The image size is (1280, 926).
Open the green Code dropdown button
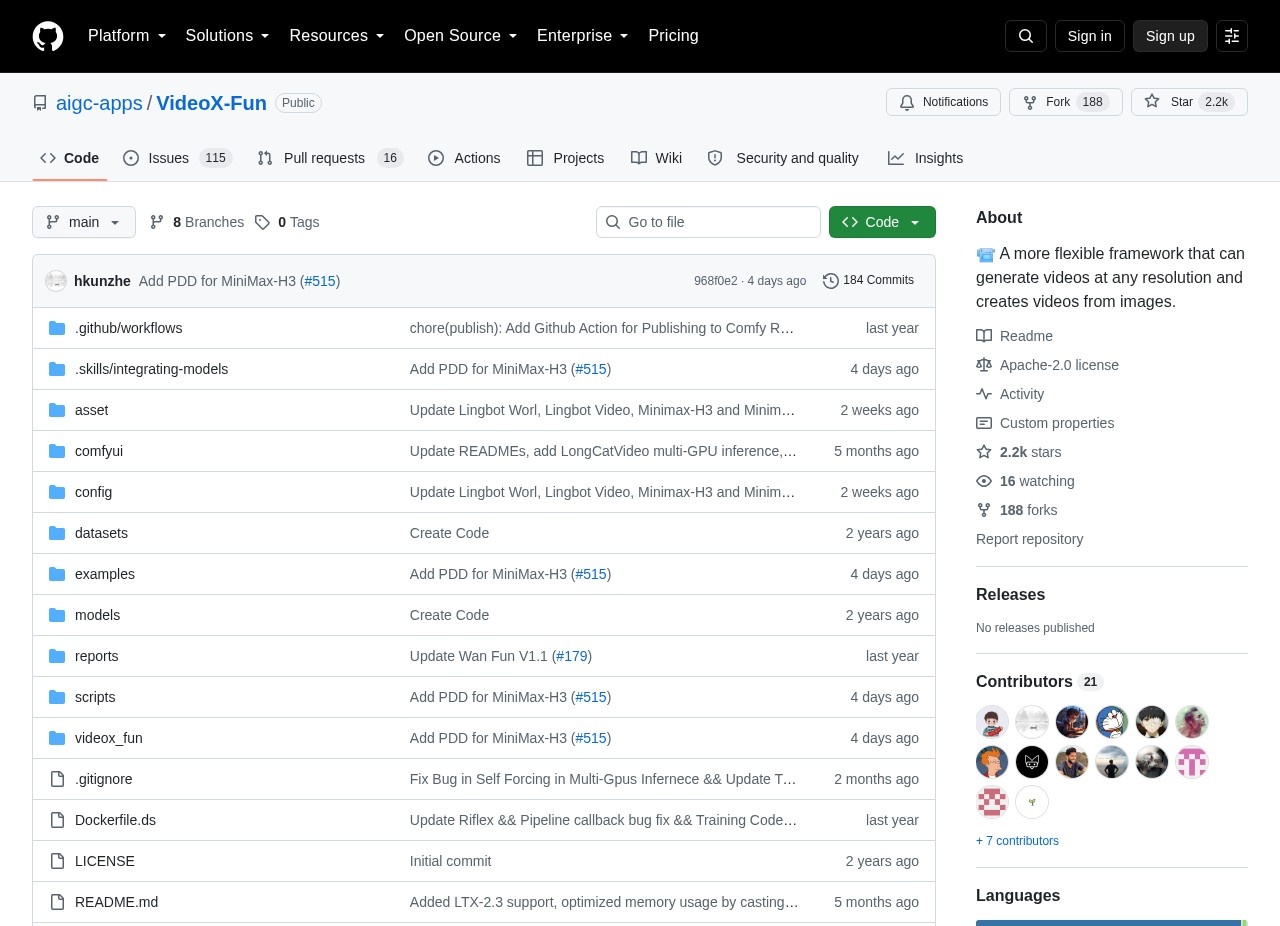[882, 222]
